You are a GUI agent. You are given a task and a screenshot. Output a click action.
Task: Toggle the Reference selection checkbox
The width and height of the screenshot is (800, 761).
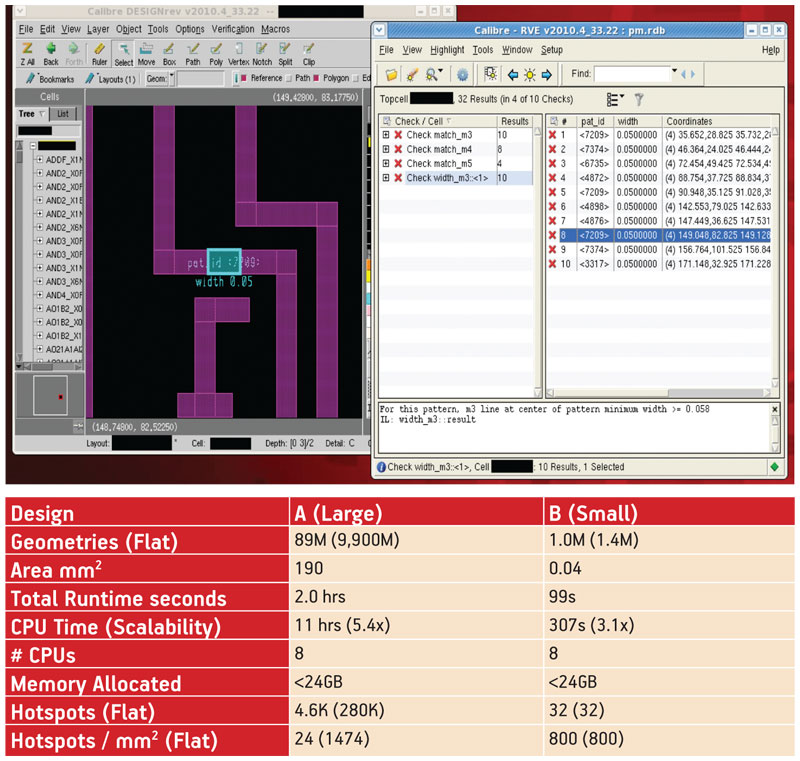pyautogui.click(x=244, y=78)
